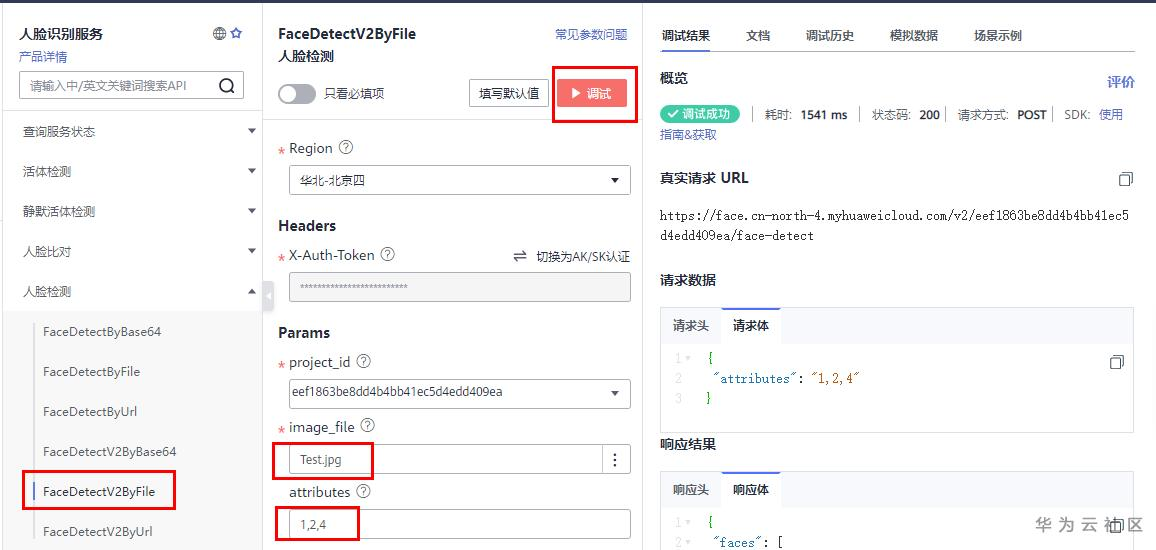Show the 响应头 tab
Viewport: 1156px width, 550px height.
tap(691, 490)
